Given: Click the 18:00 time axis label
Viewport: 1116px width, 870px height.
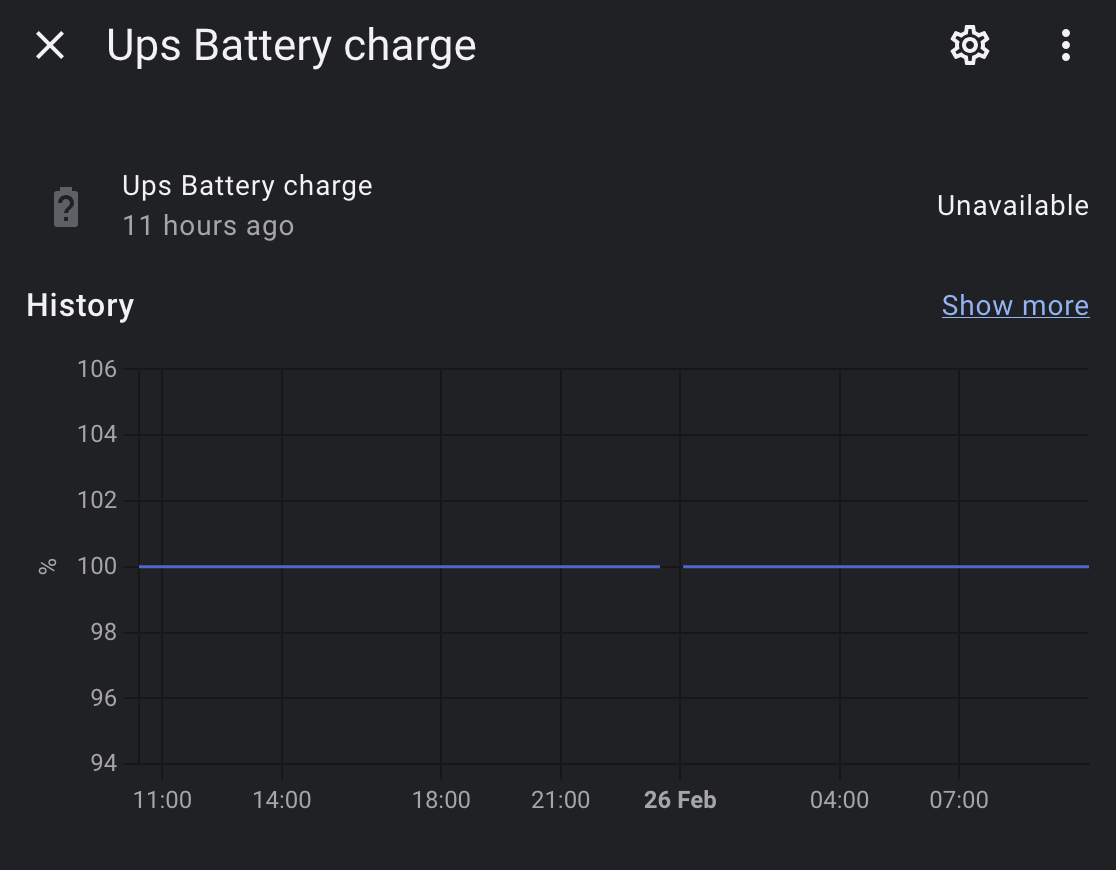Looking at the screenshot, I should [441, 800].
